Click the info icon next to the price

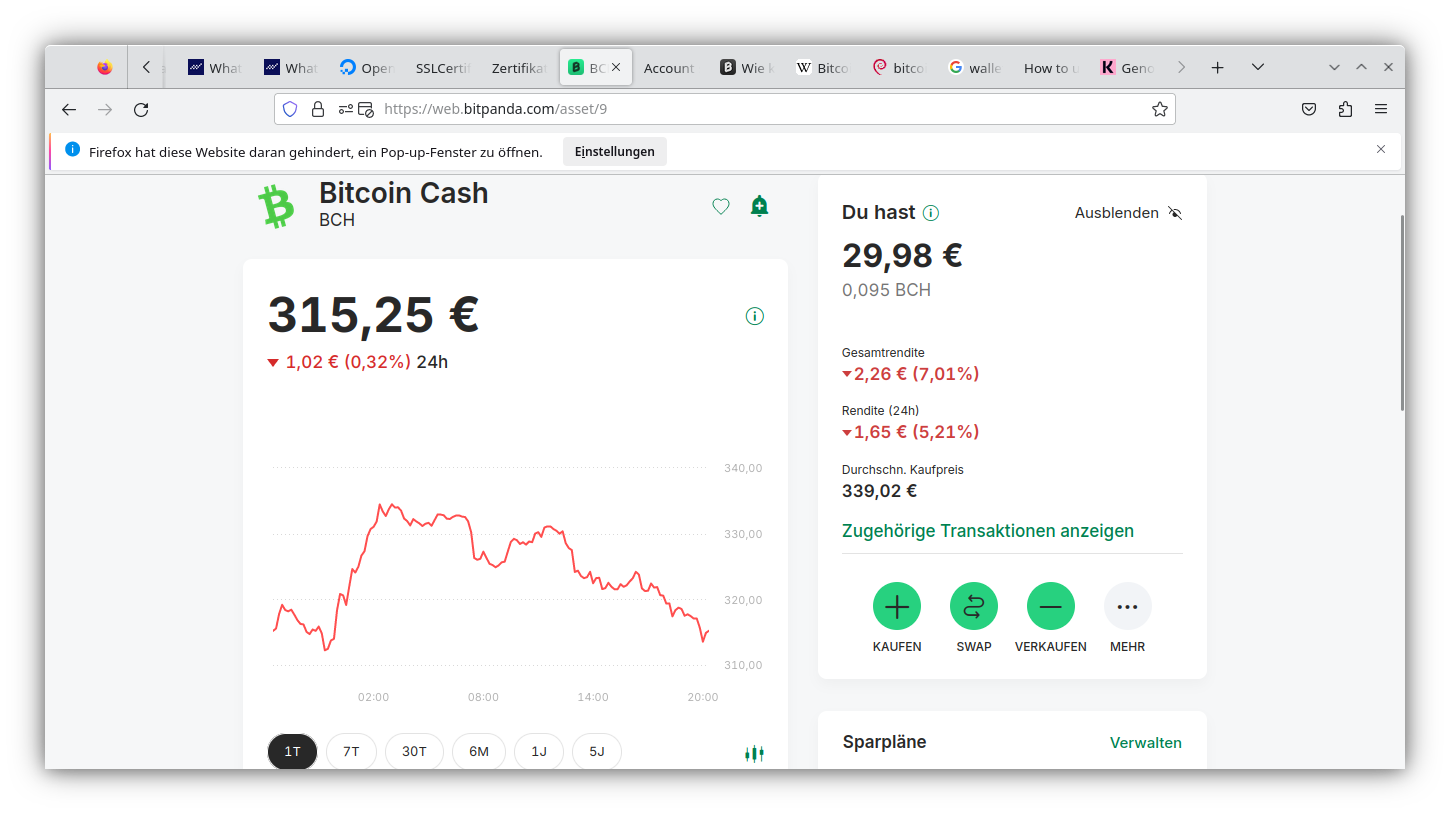(x=755, y=316)
